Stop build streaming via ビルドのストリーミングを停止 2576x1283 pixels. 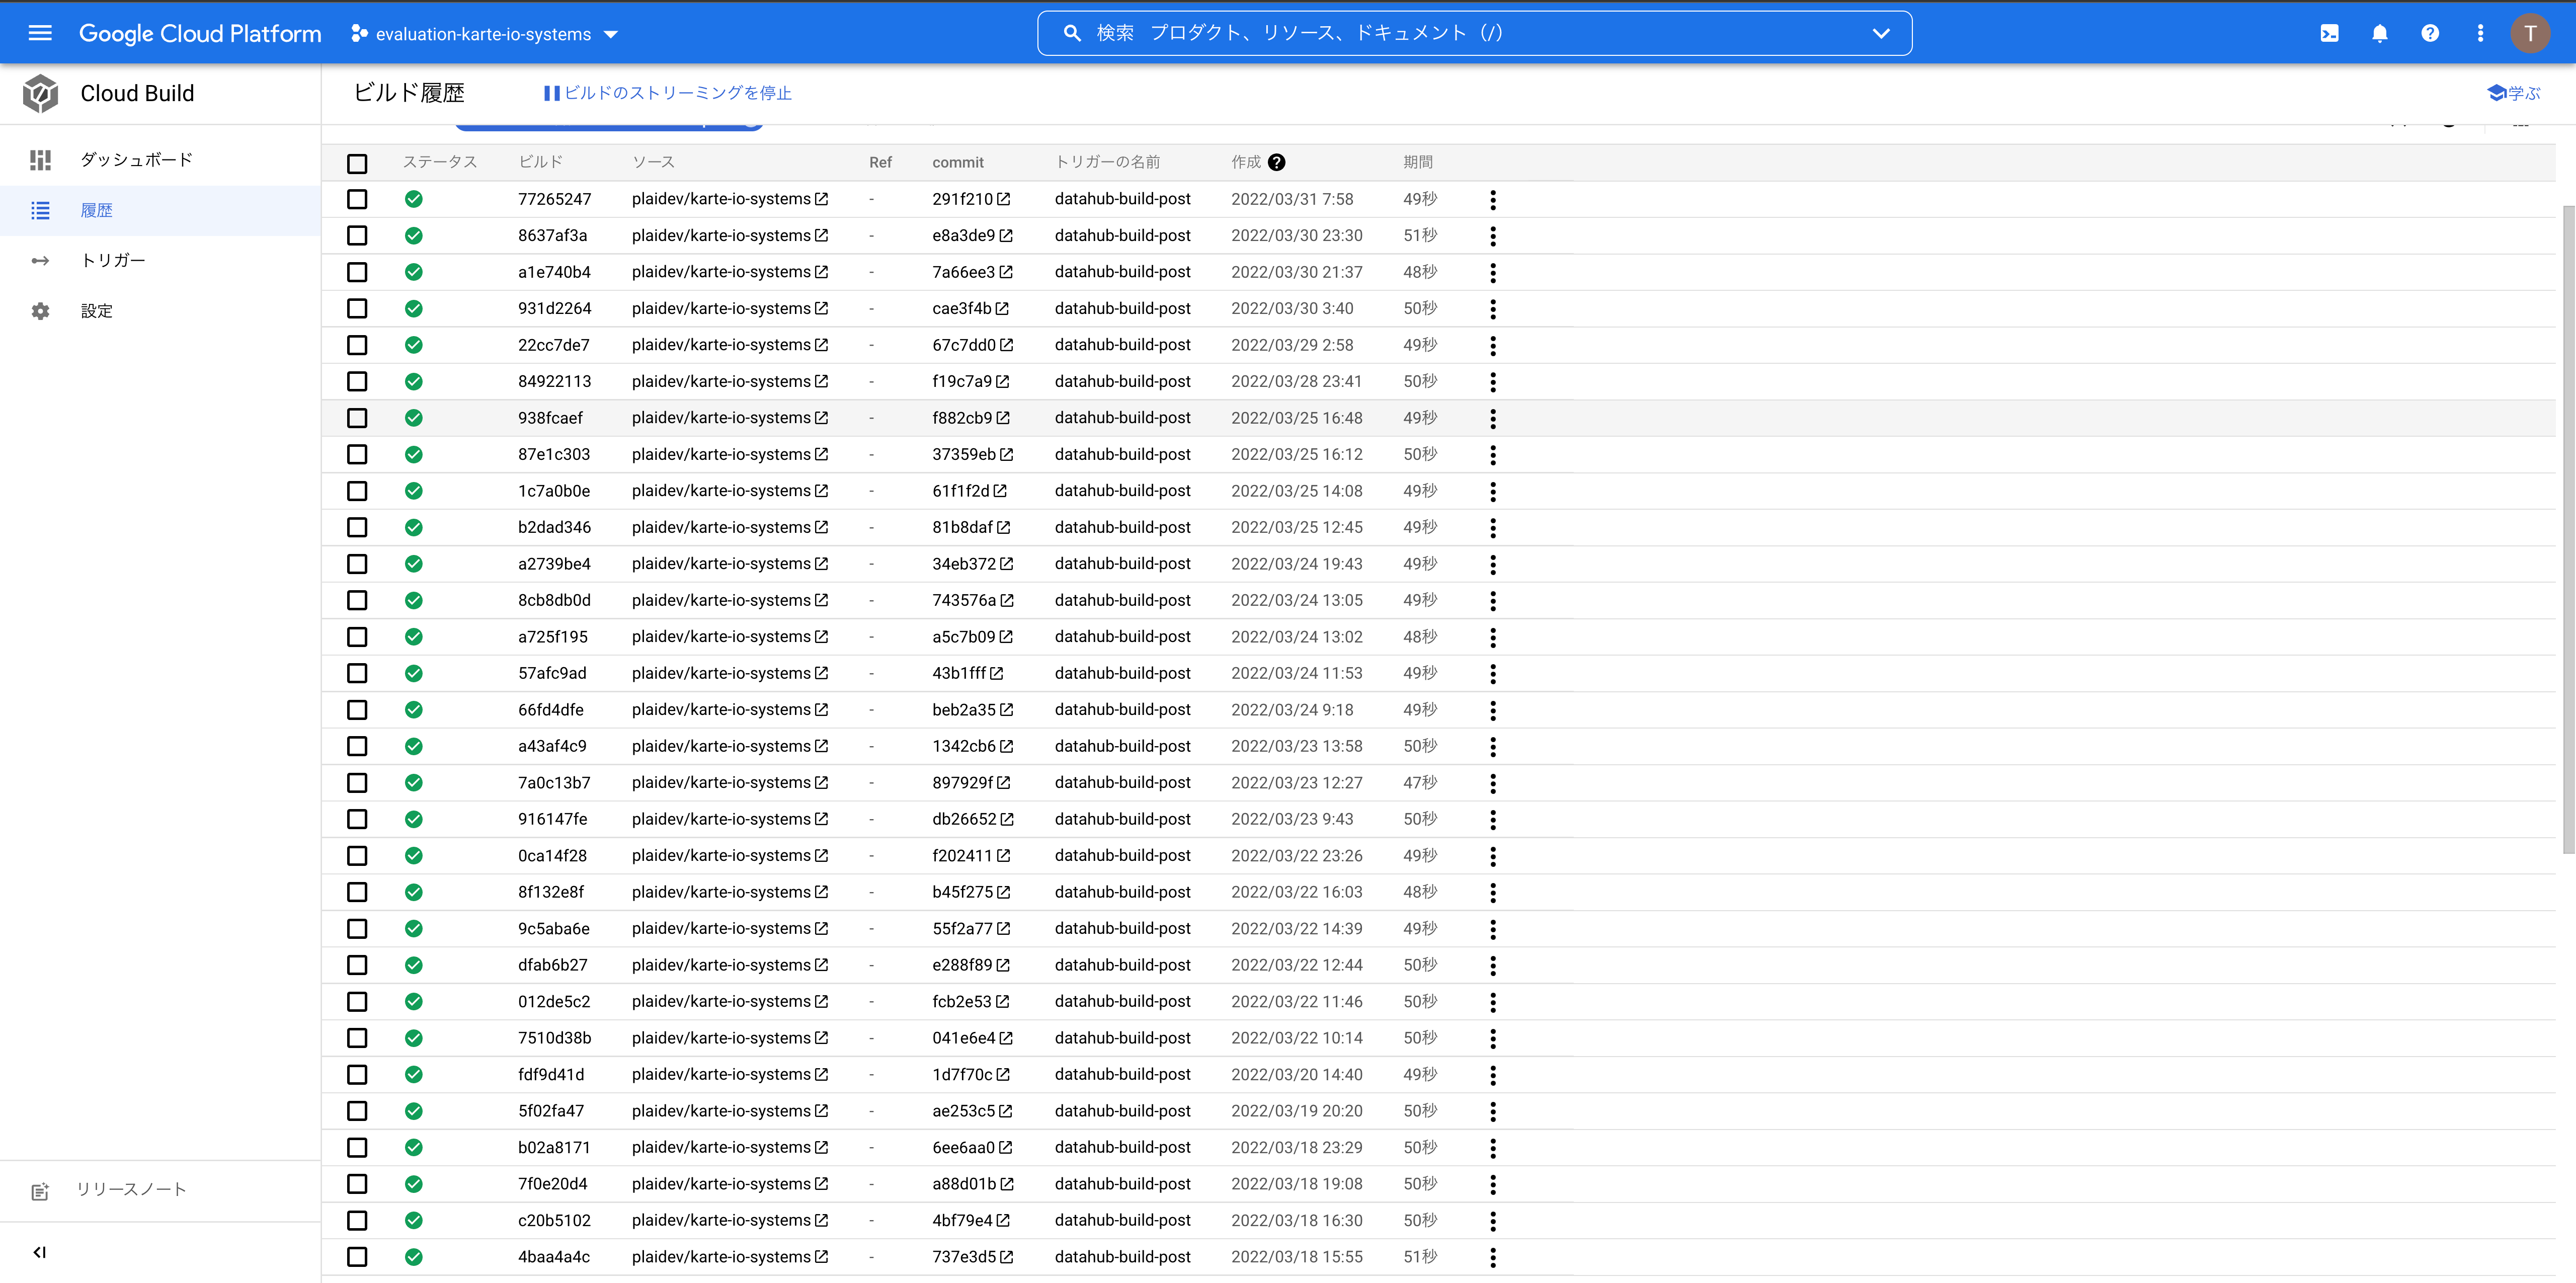pyautogui.click(x=667, y=93)
